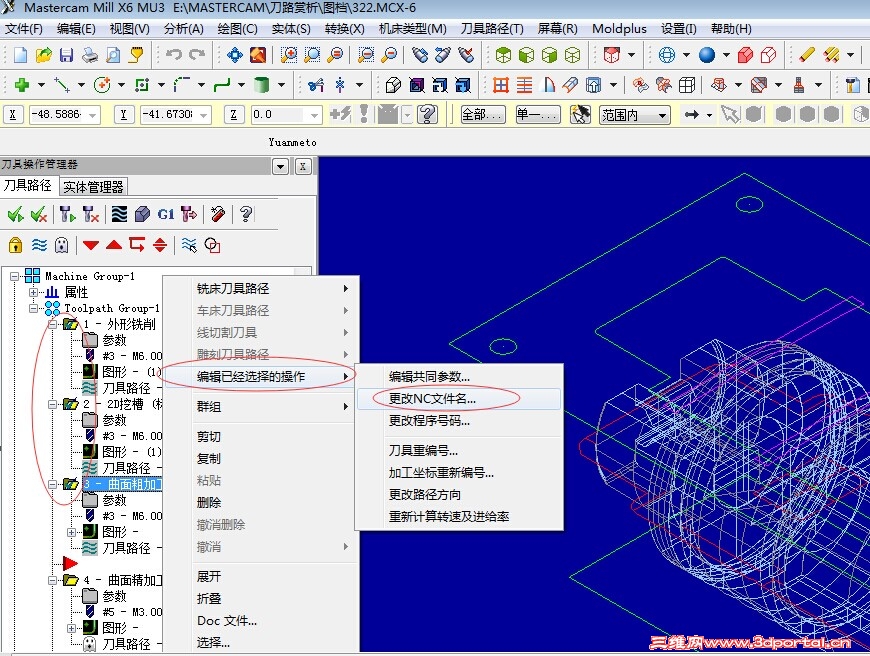Image resolution: width=870 pixels, height=656 pixels.
Task: Click the G1 post process icon
Action: tap(164, 213)
